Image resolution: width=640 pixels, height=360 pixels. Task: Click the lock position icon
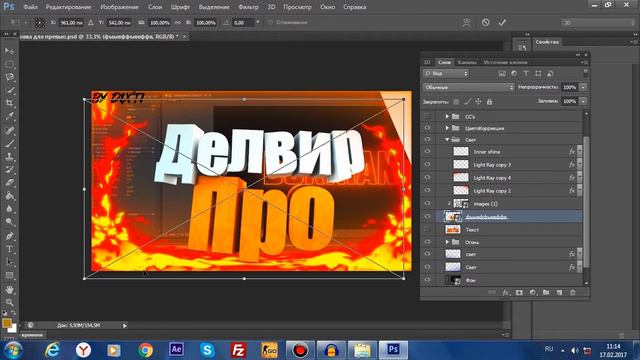(478, 102)
